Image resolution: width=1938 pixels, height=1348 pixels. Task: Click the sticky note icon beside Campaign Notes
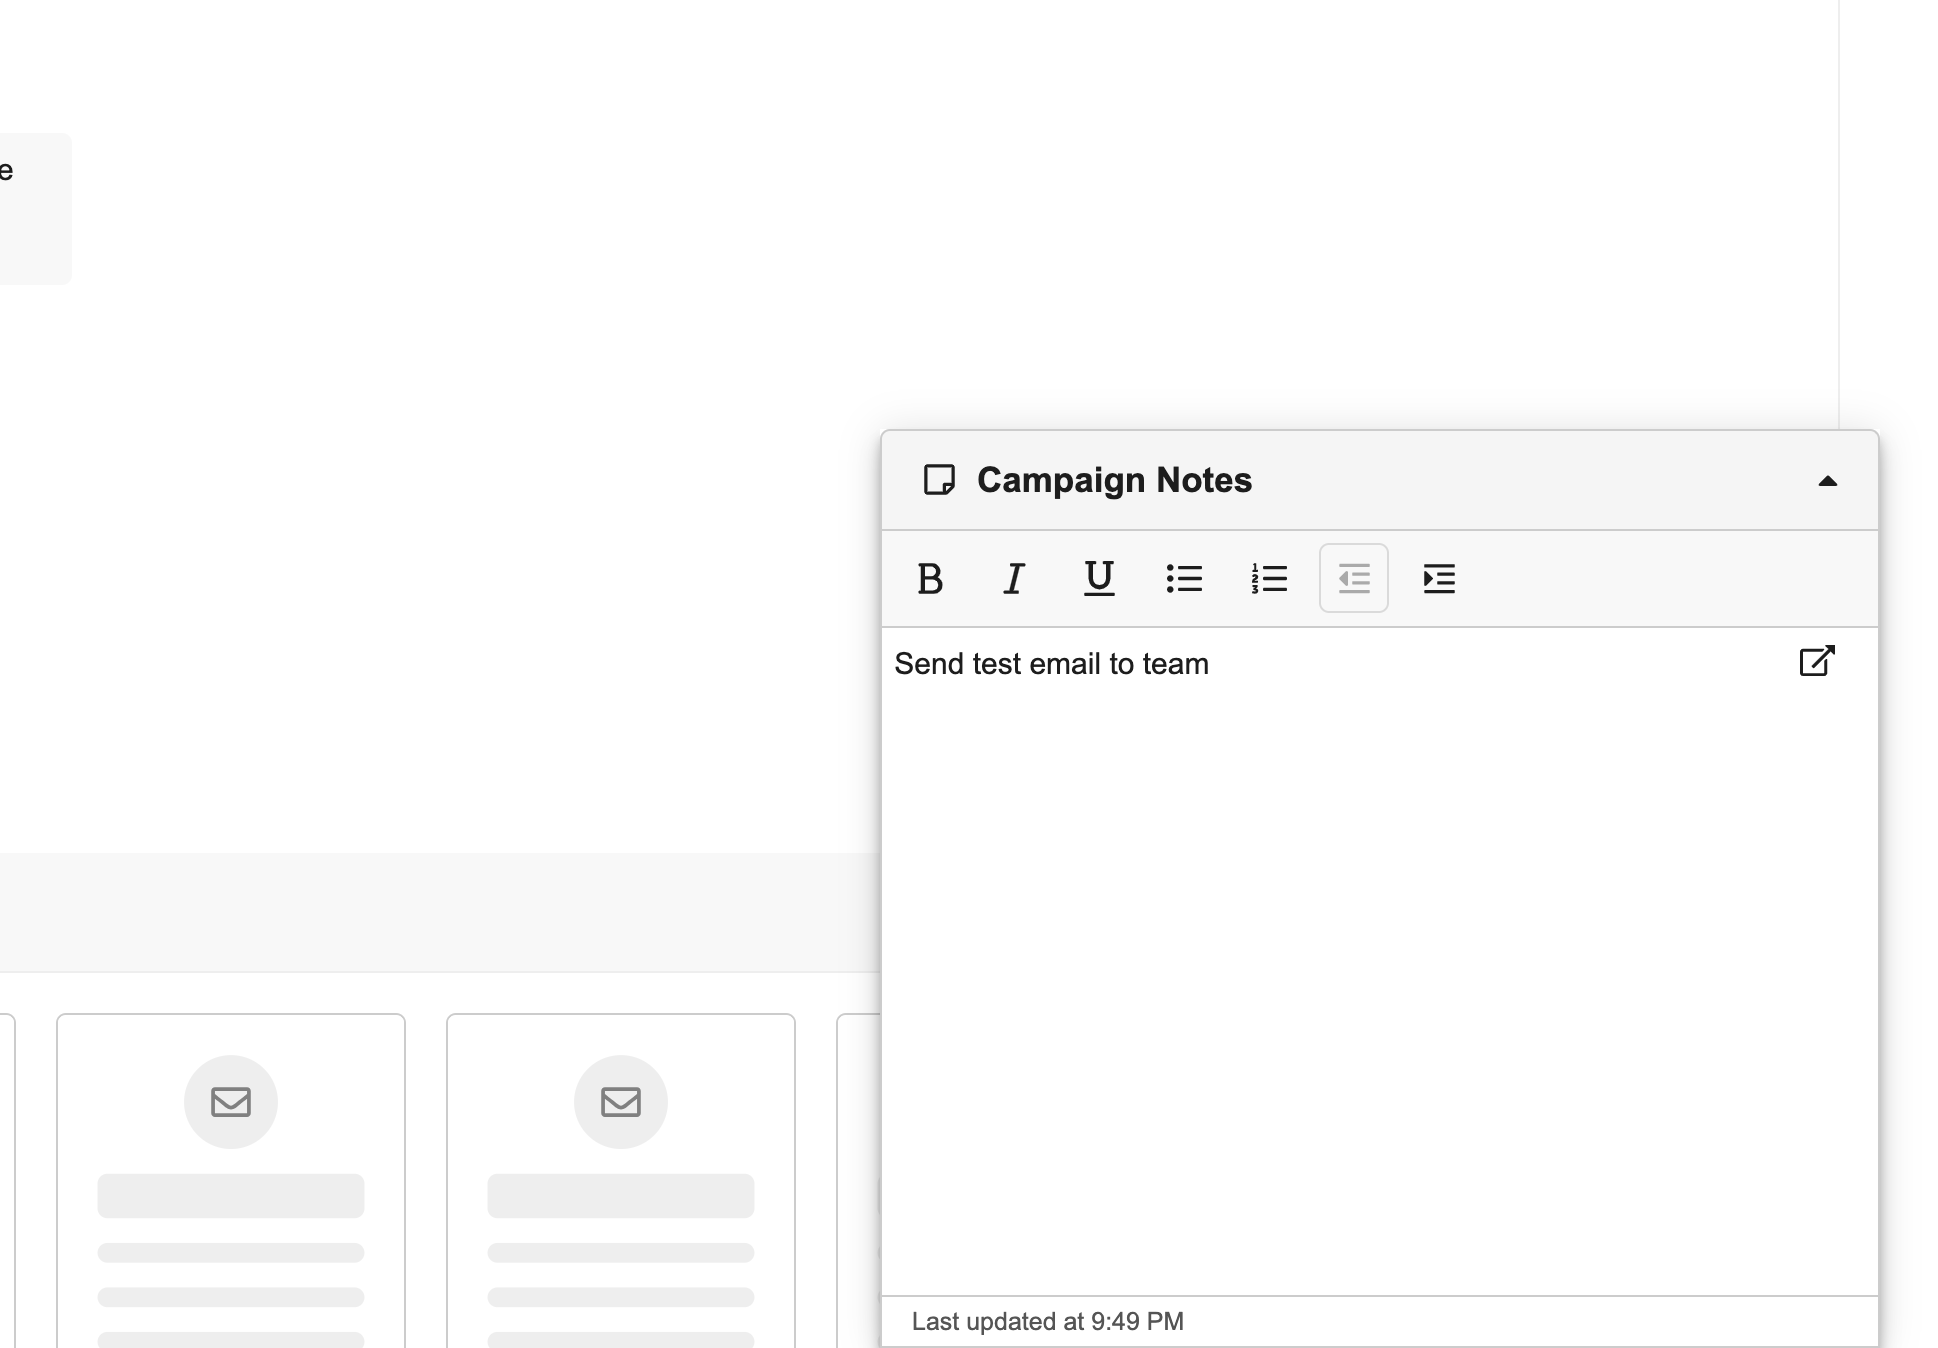pos(939,480)
